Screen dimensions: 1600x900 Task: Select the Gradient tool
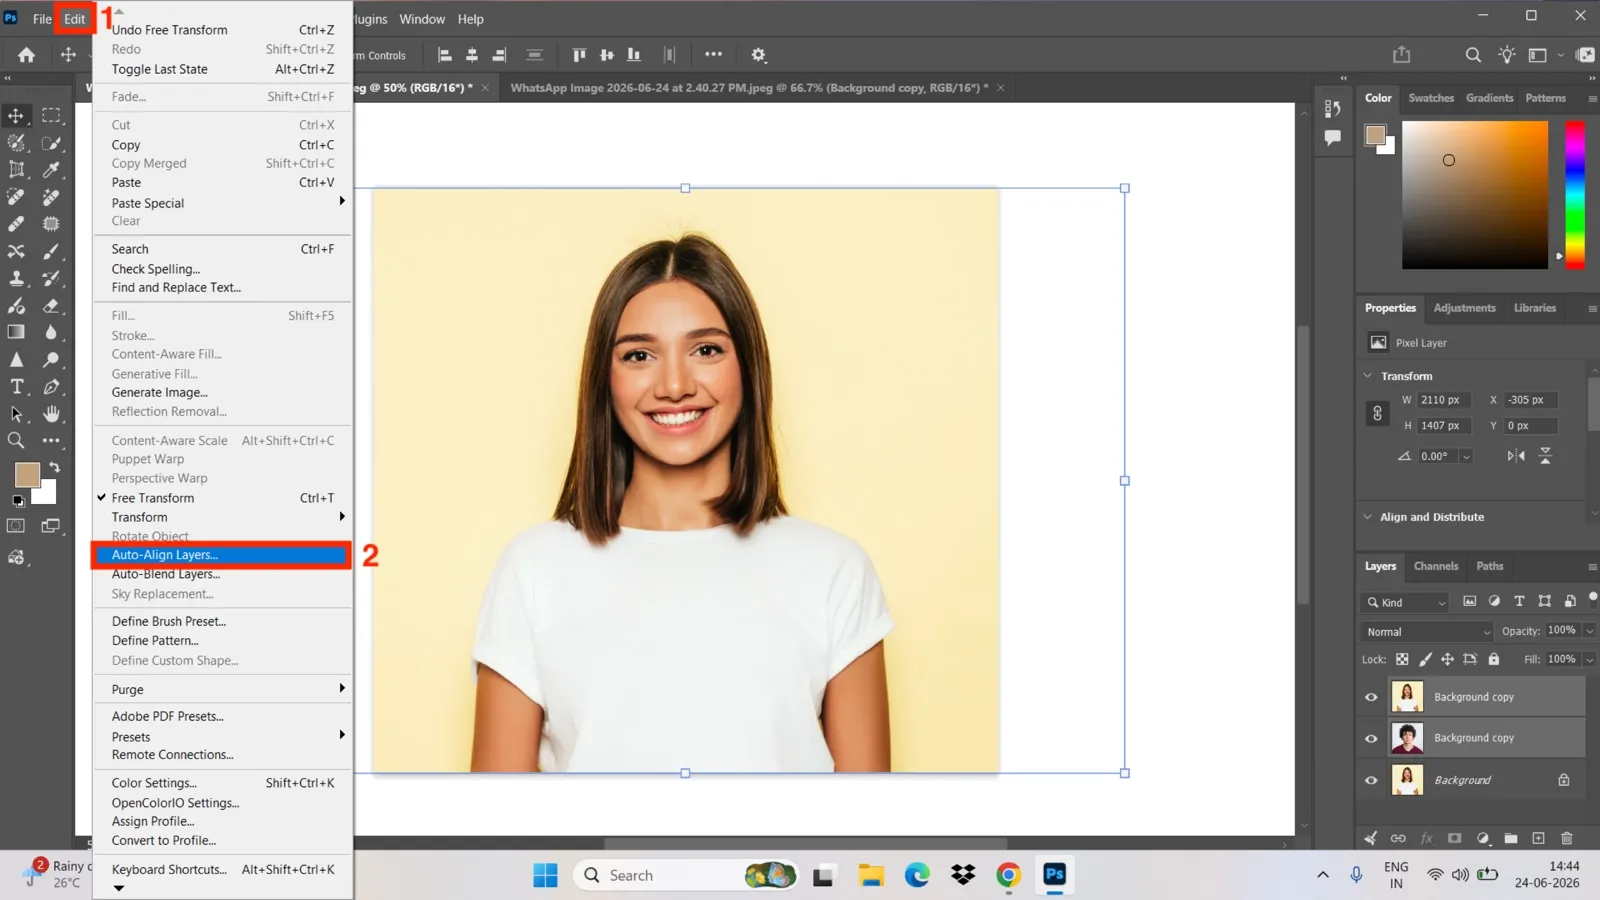click(x=16, y=332)
